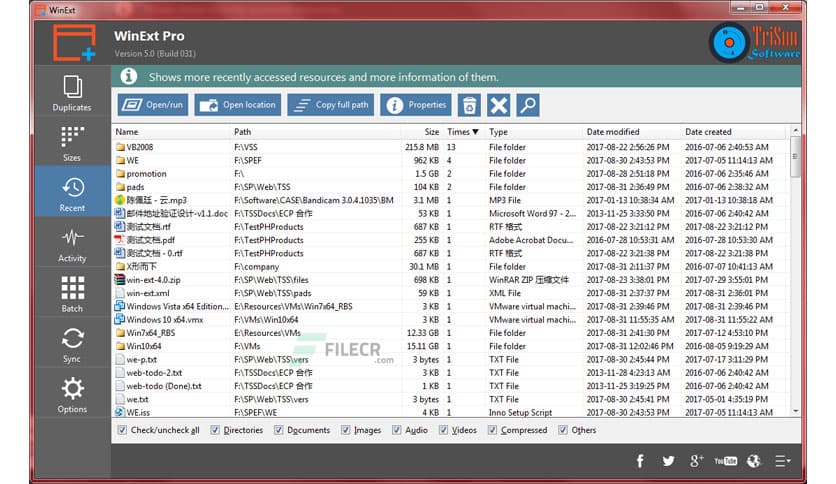Toggle the Videos filter checkbox
Screen dimensions: 836x484
click(x=443, y=430)
